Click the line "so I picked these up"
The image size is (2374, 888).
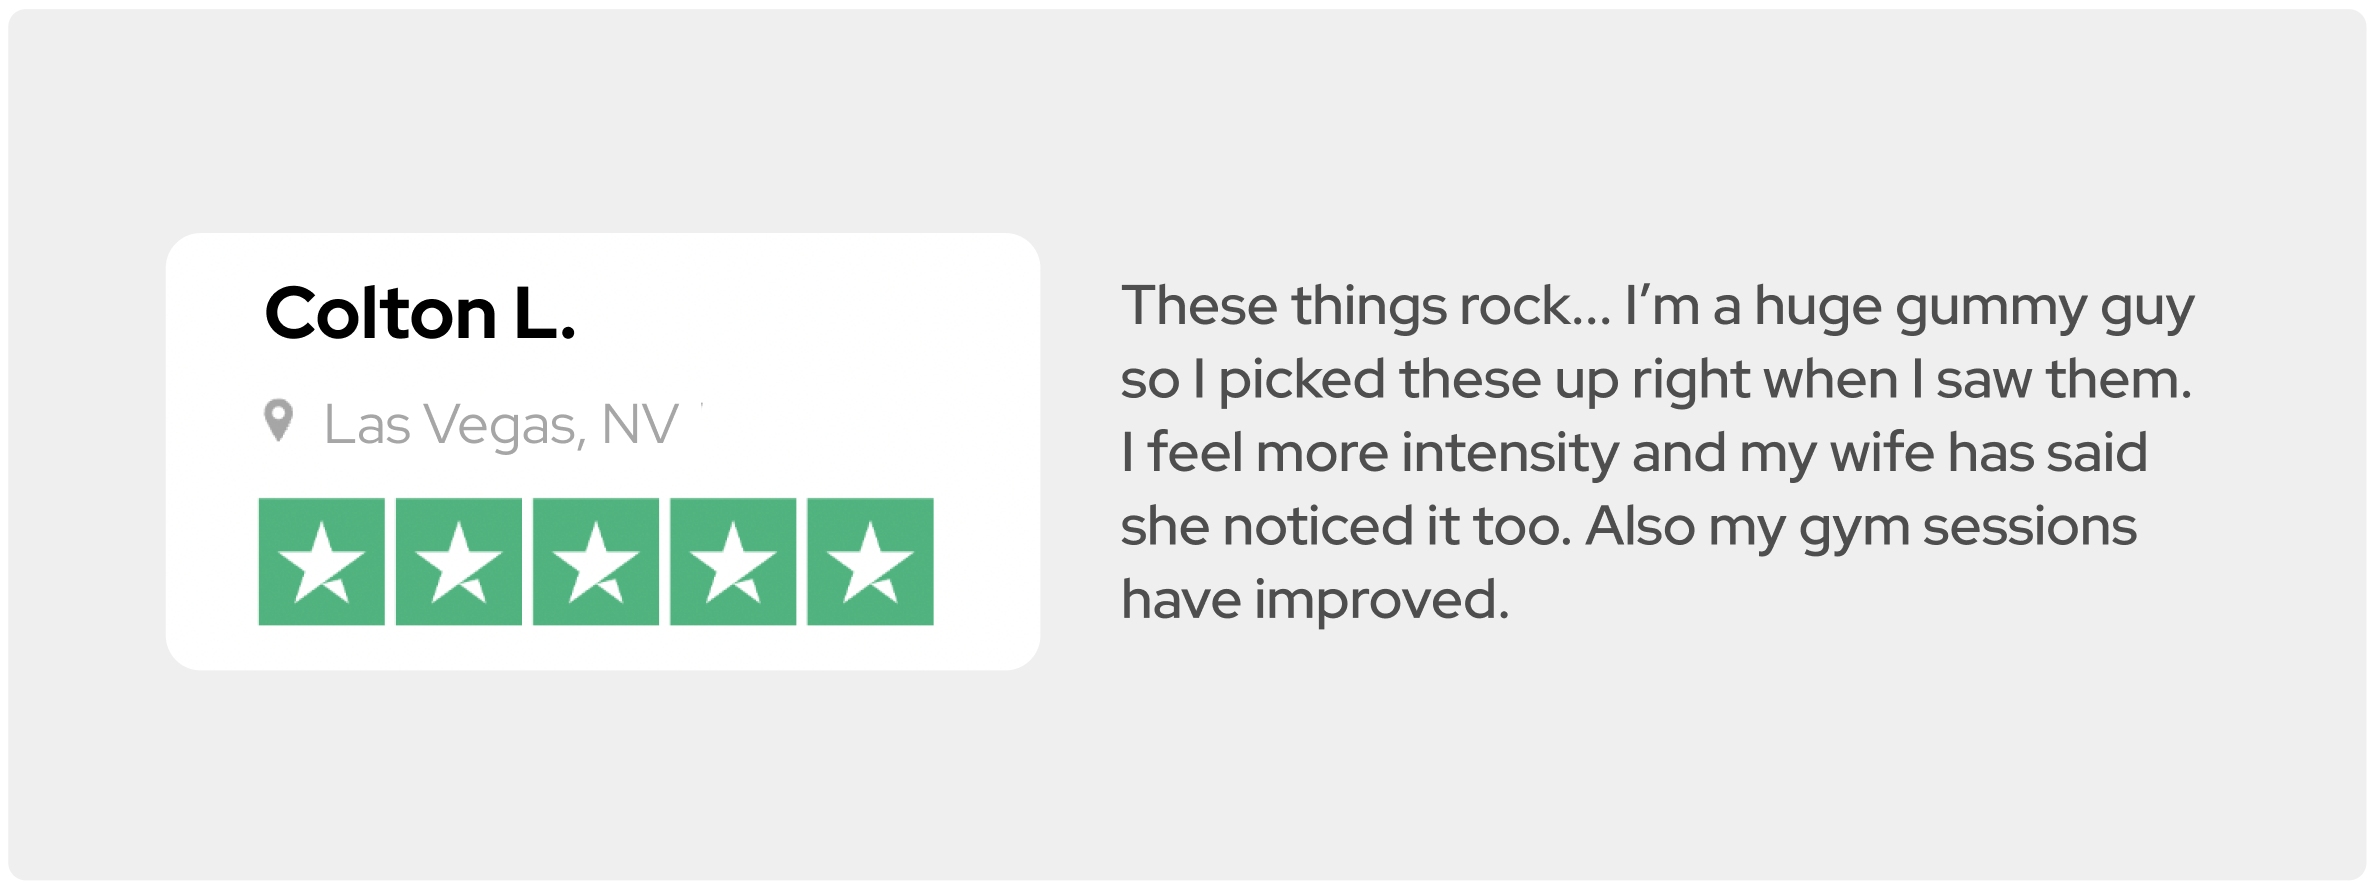[x=1655, y=380]
